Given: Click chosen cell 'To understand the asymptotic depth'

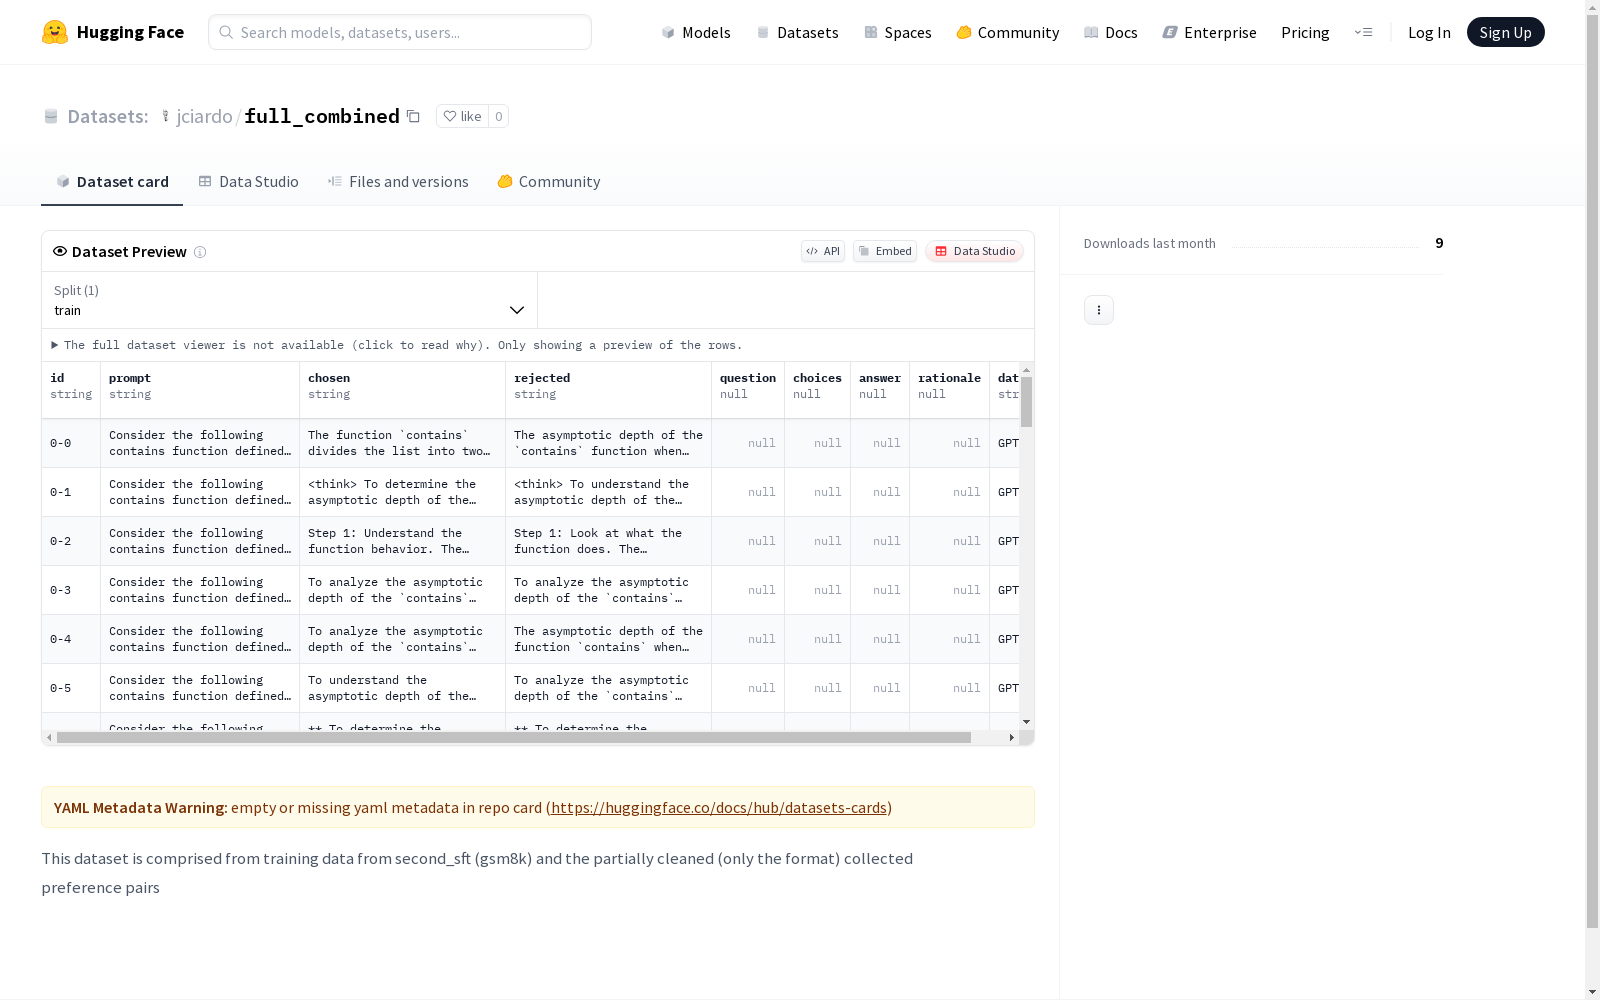Looking at the screenshot, I should (x=403, y=688).
